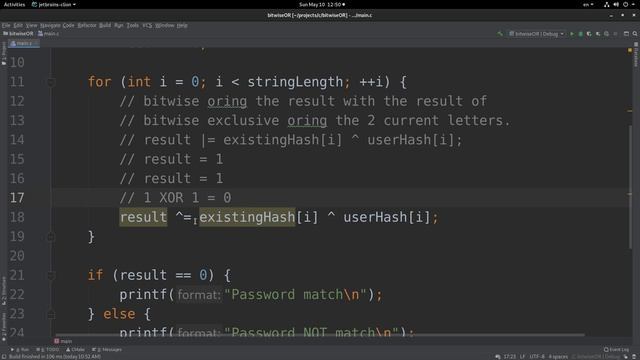This screenshot has width=640, height=360.
Task: Collapse the if block fold marker on line 21
Action: coord(51,276)
